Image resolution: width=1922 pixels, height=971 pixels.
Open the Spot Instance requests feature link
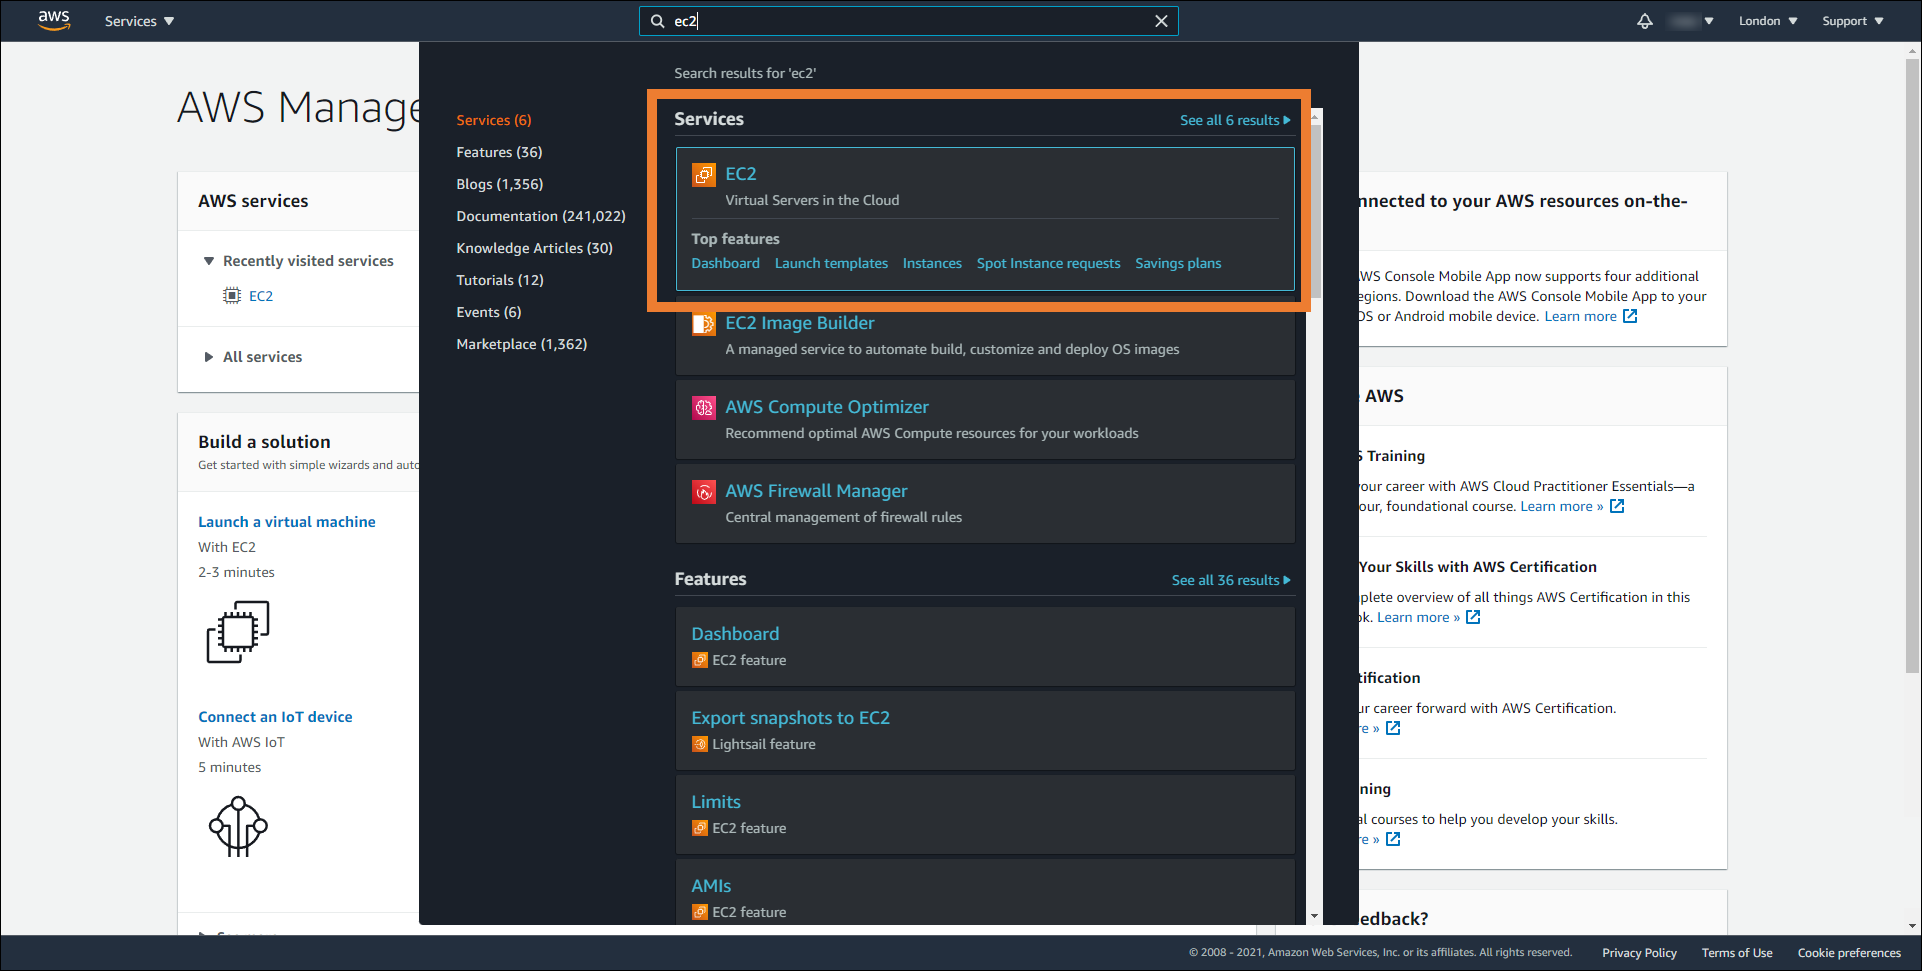point(1048,263)
